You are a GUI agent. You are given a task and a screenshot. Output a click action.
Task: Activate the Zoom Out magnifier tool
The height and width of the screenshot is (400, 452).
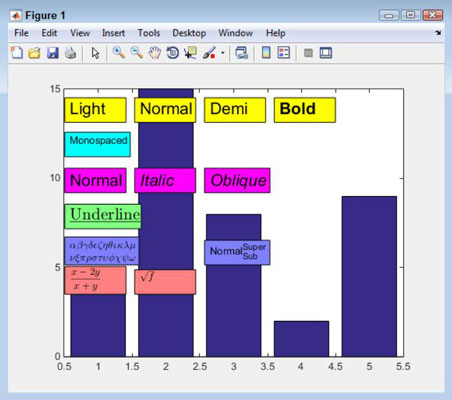136,53
